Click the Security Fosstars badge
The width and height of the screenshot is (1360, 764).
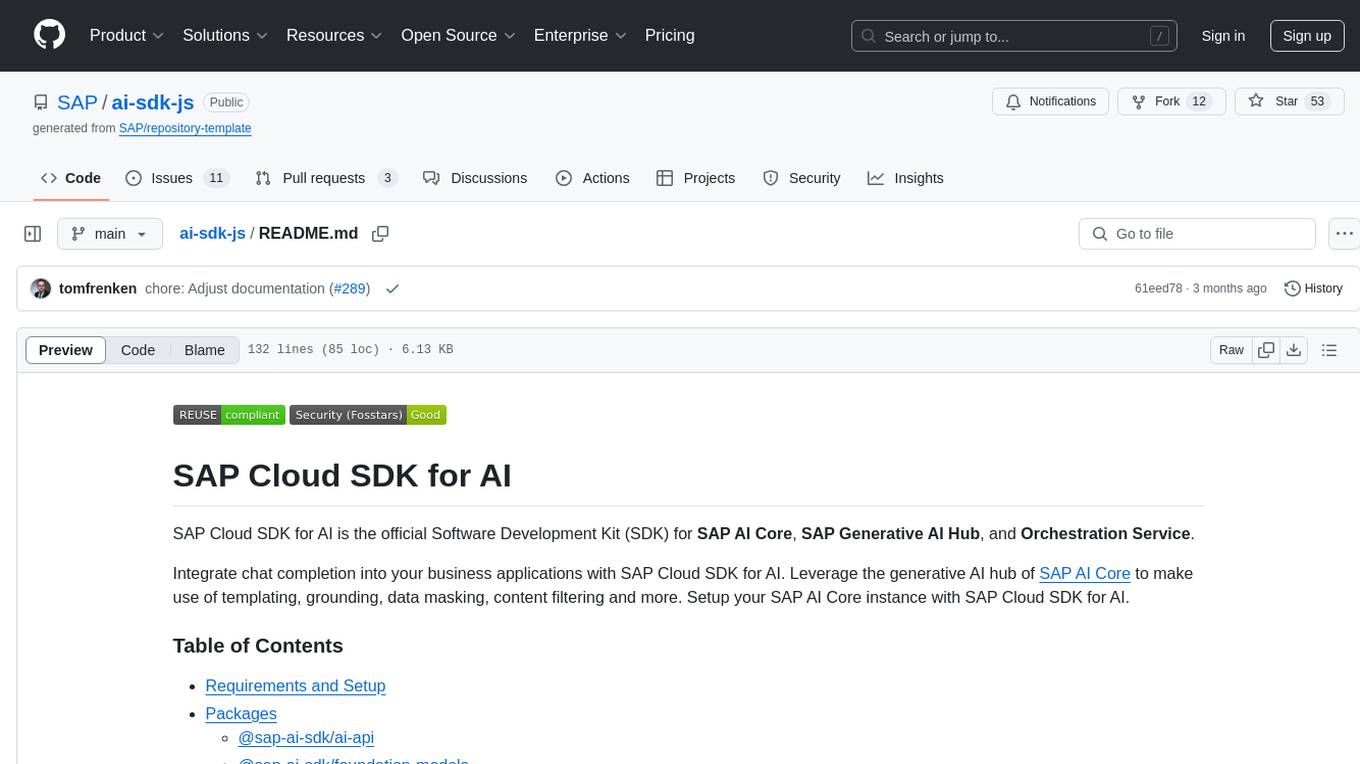click(x=367, y=415)
